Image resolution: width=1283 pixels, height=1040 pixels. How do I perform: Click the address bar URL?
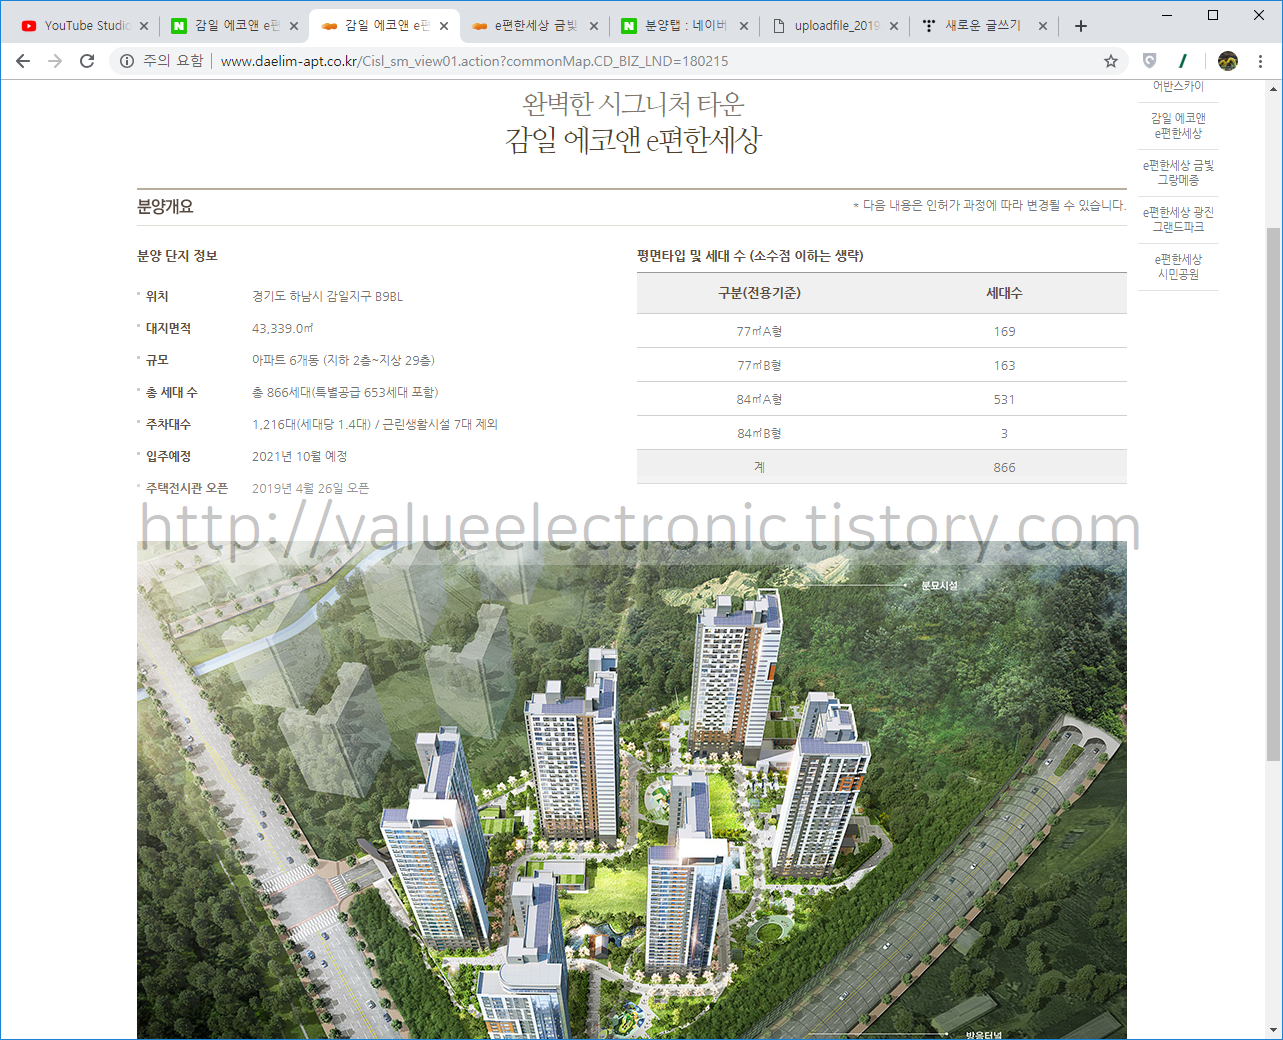[x=474, y=61]
